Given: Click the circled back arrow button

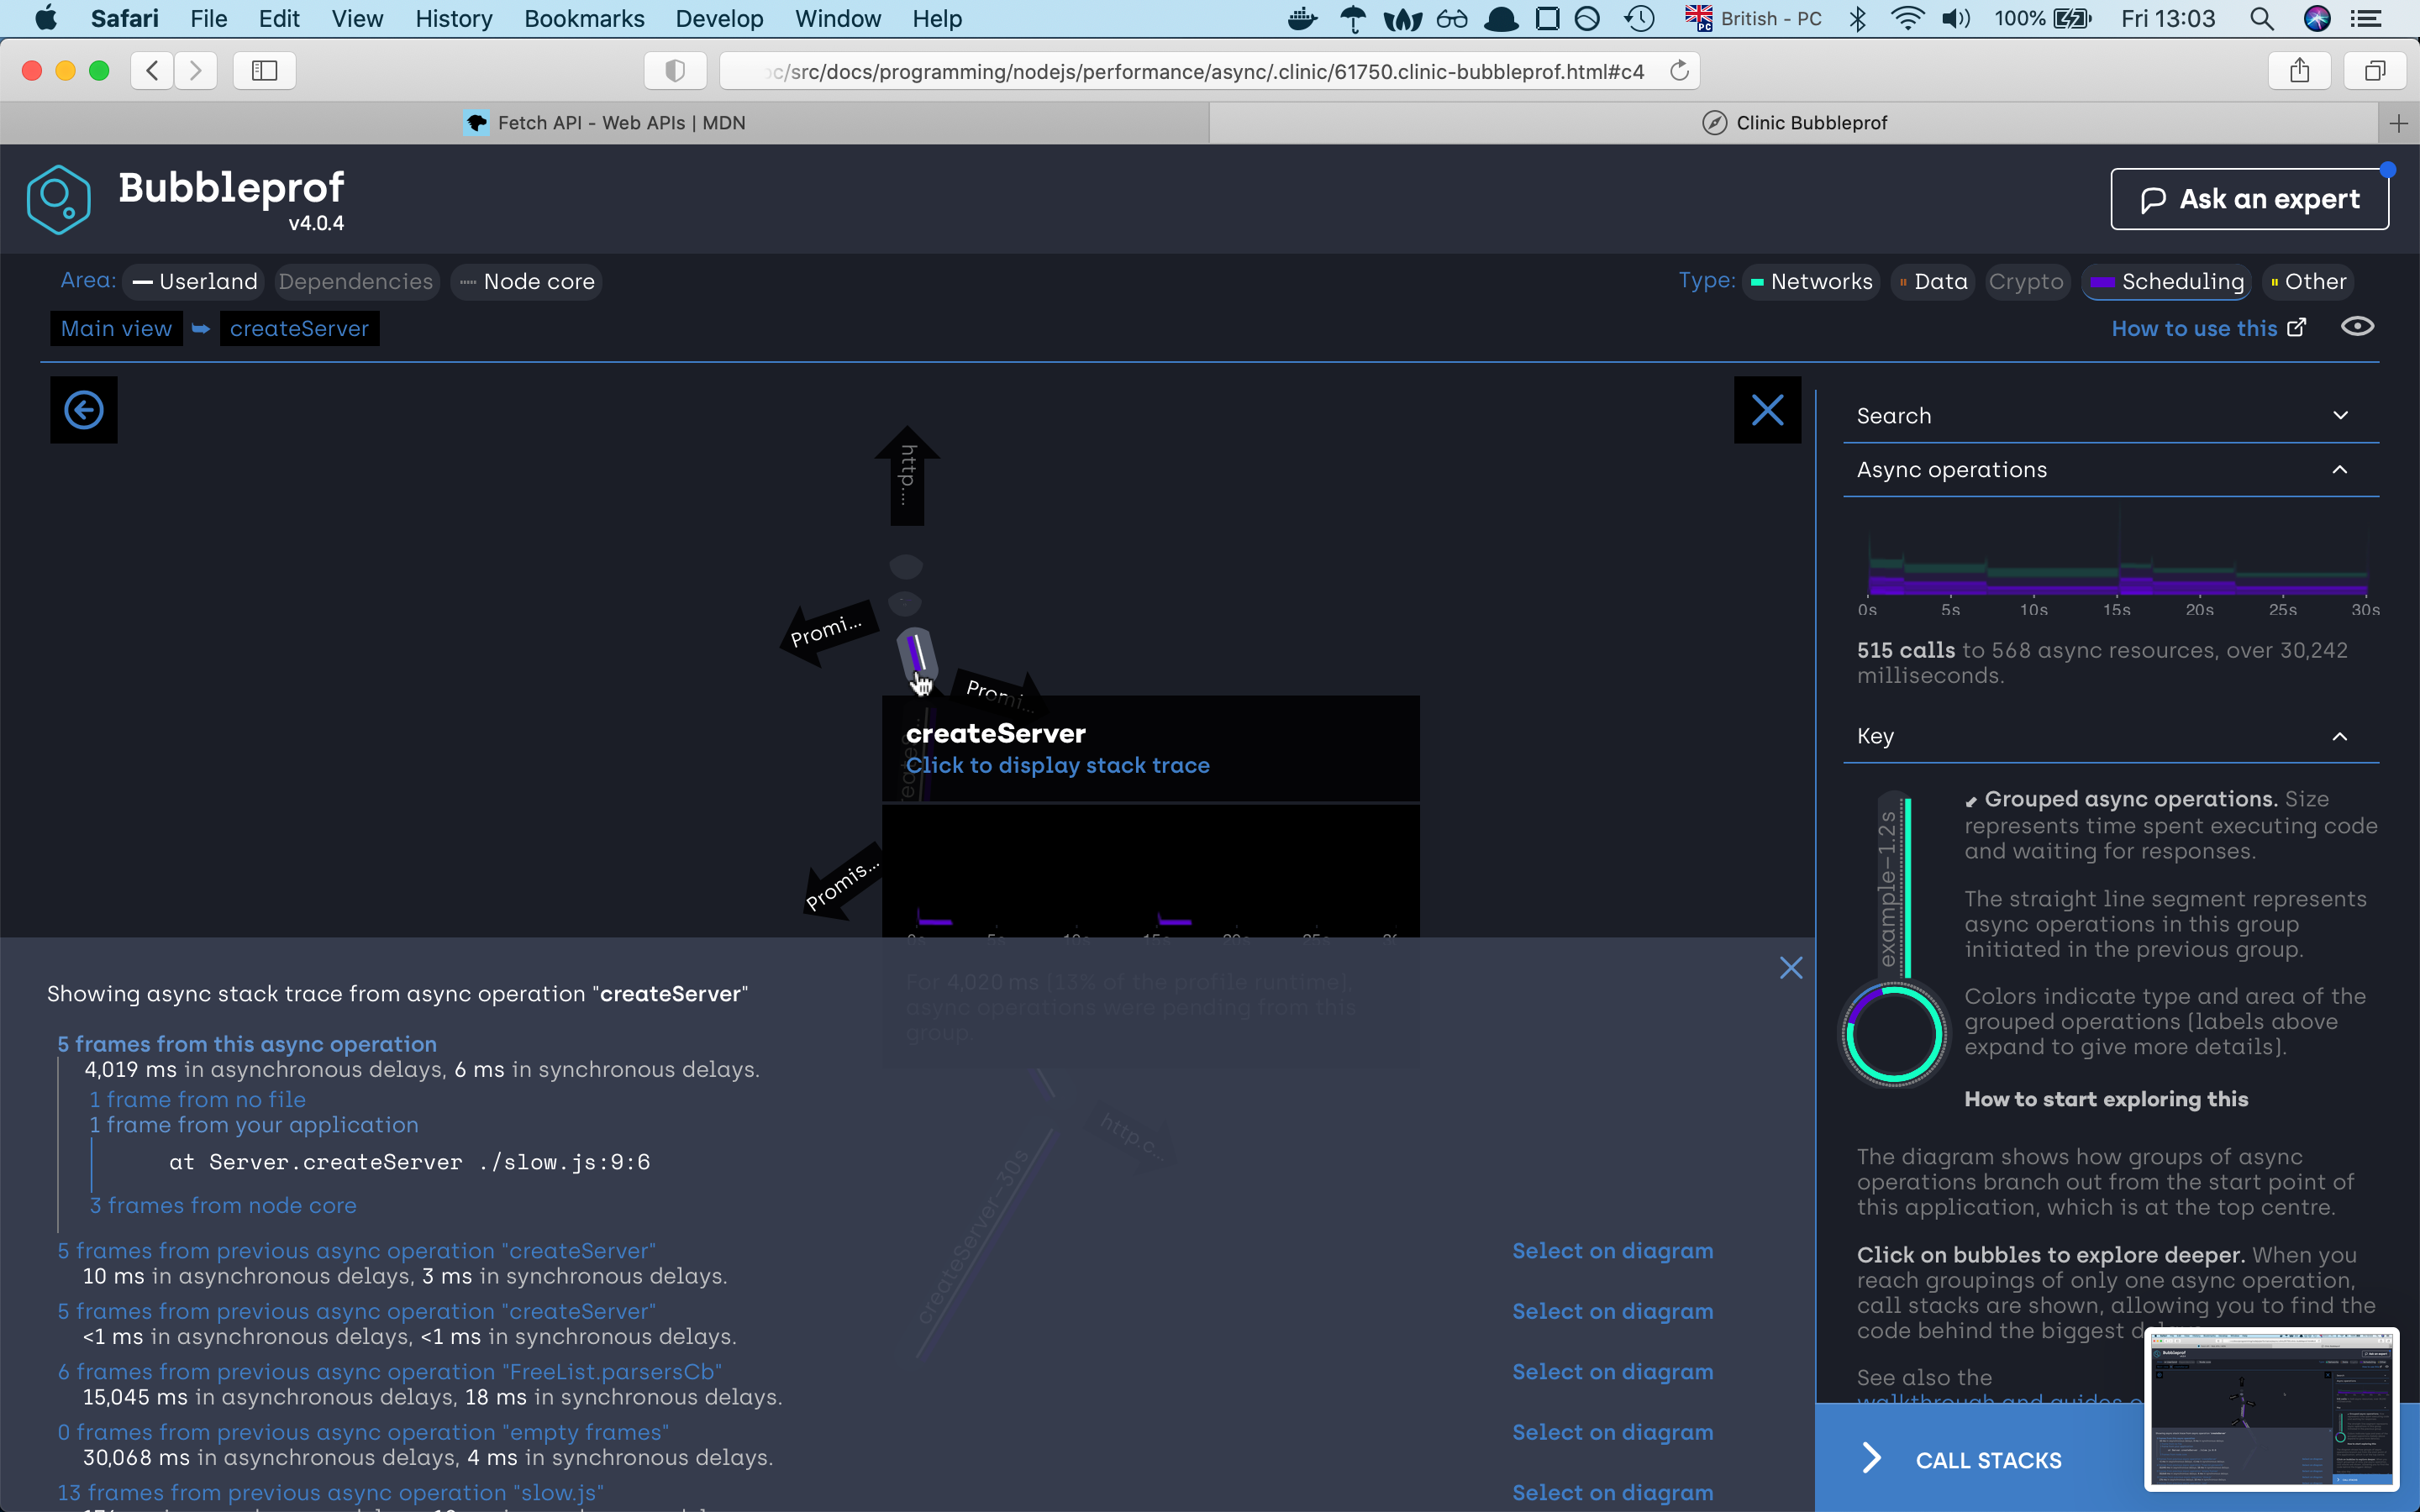Looking at the screenshot, I should pos(84,410).
